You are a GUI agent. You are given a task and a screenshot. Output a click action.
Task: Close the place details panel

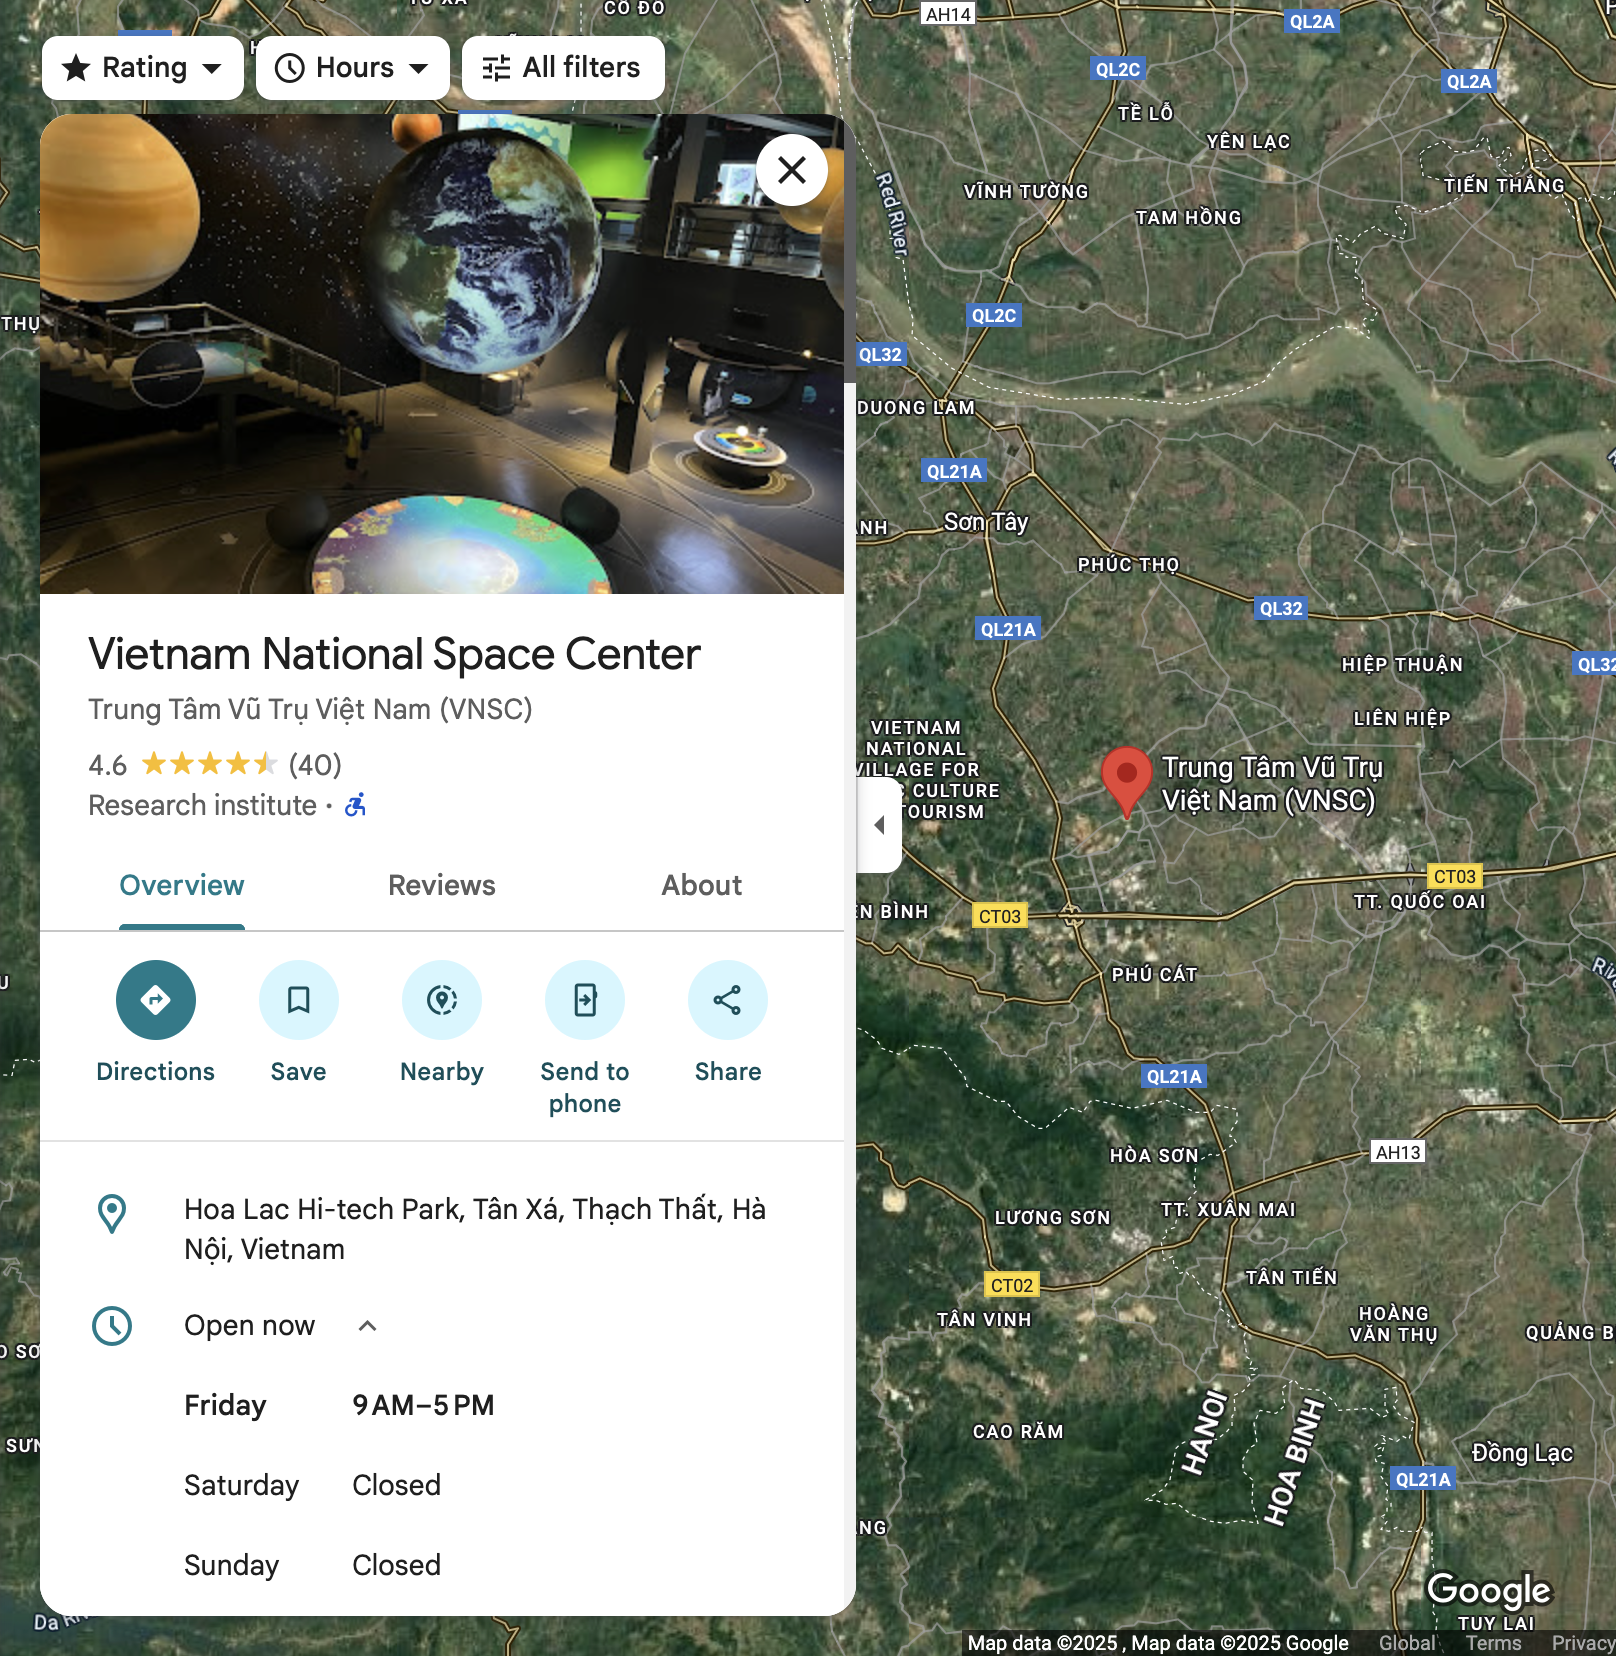click(x=792, y=170)
